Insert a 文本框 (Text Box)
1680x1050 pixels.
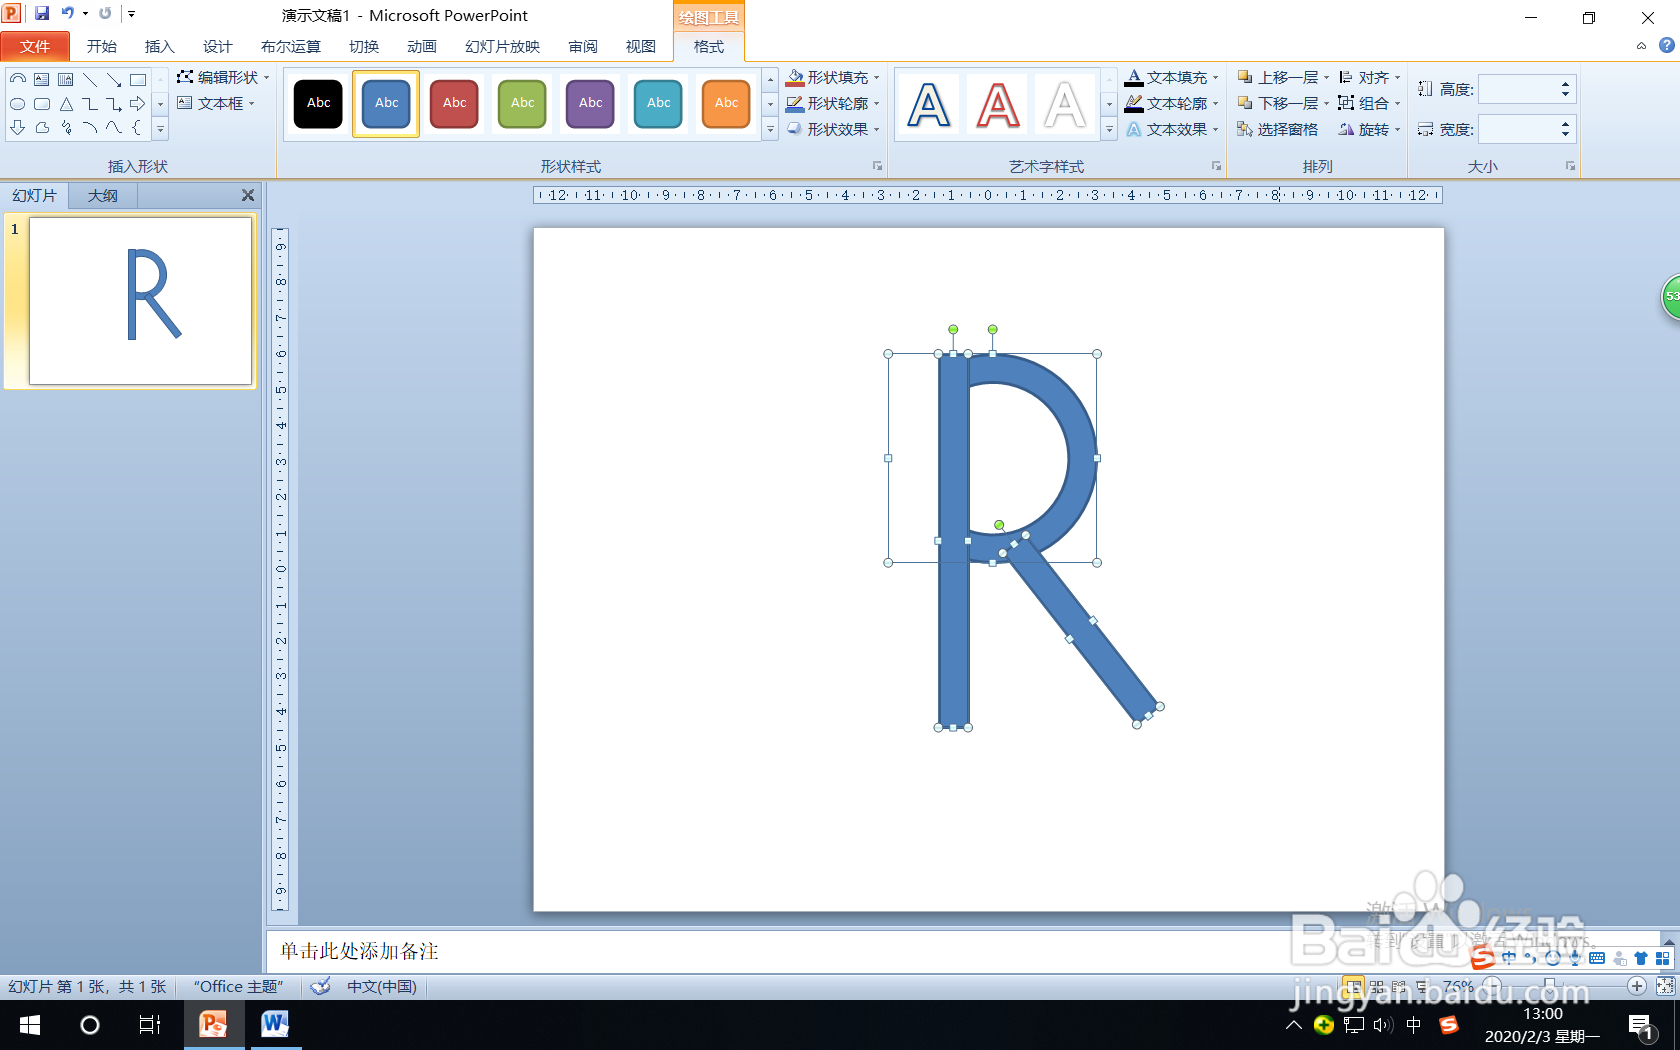point(213,103)
